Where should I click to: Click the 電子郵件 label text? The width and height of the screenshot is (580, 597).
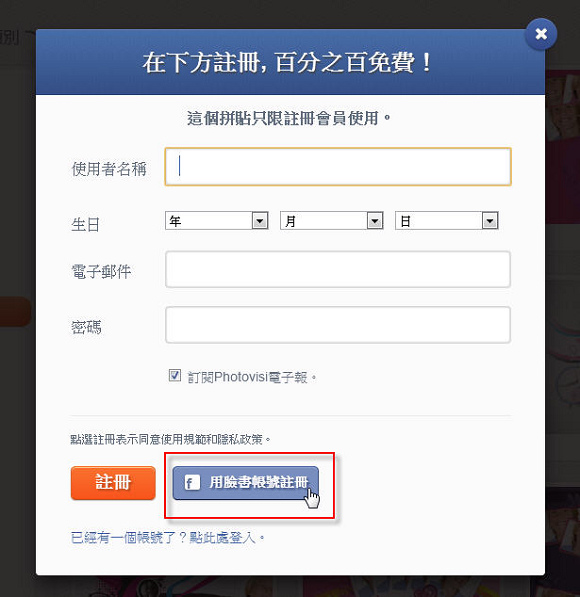tap(101, 271)
